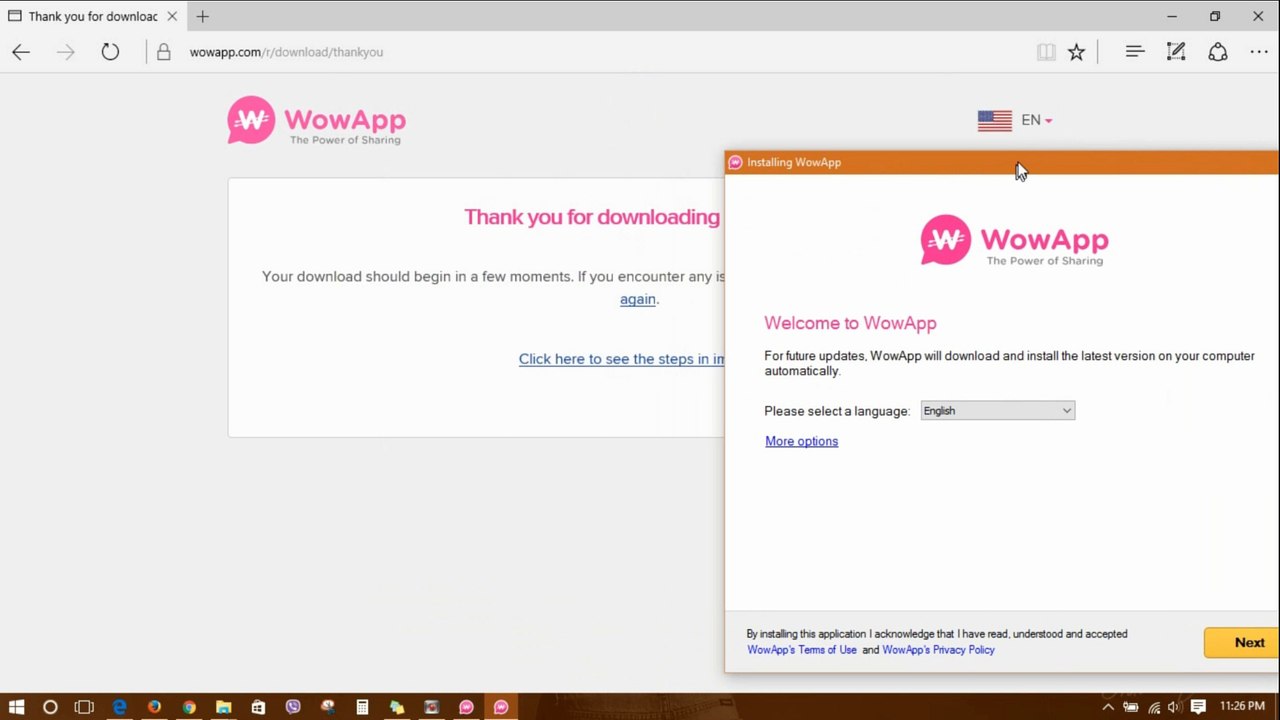Click the 'Thank you for downloading' heading

coord(592,217)
